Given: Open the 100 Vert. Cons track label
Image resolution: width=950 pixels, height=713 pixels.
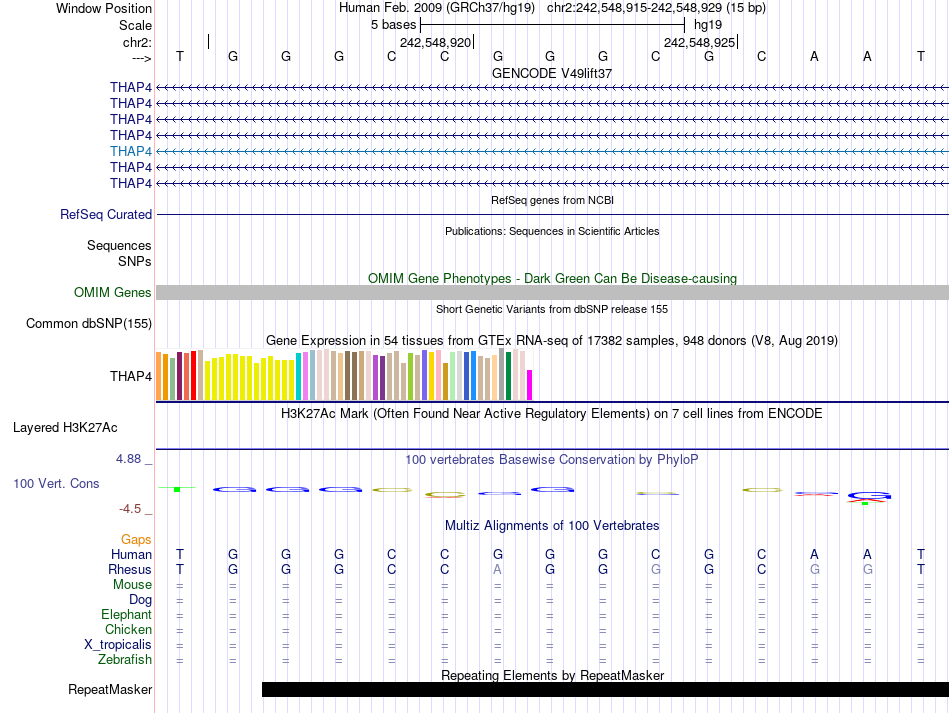Looking at the screenshot, I should (56, 483).
